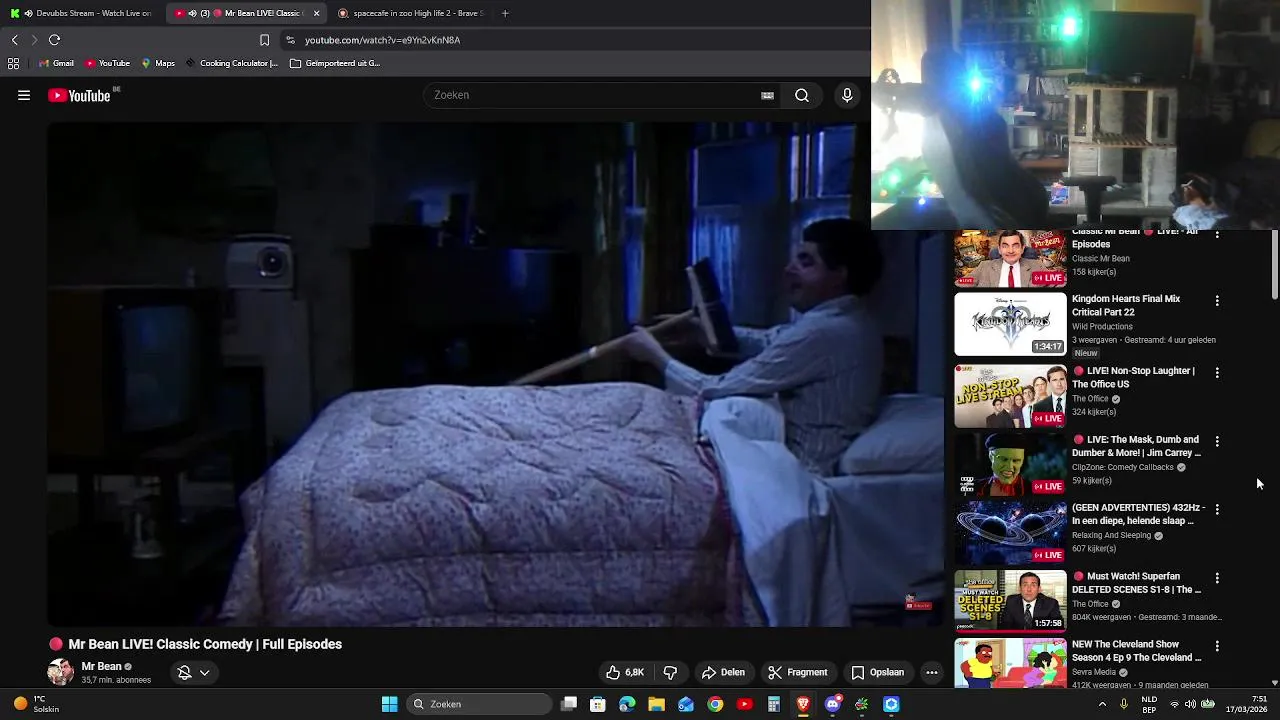
Task: Open Geïmporteerd bookmarks folder
Action: pyautogui.click(x=335, y=63)
